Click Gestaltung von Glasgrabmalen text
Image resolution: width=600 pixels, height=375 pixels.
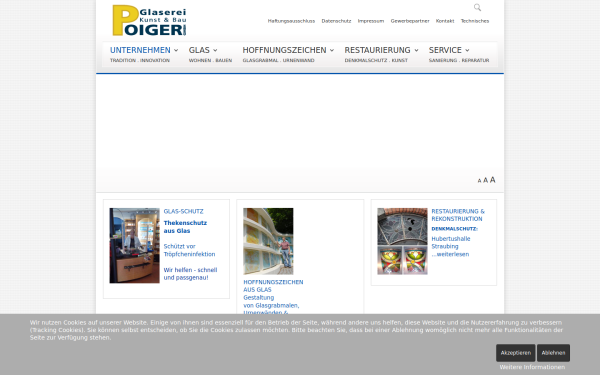pyautogui.click(x=271, y=302)
